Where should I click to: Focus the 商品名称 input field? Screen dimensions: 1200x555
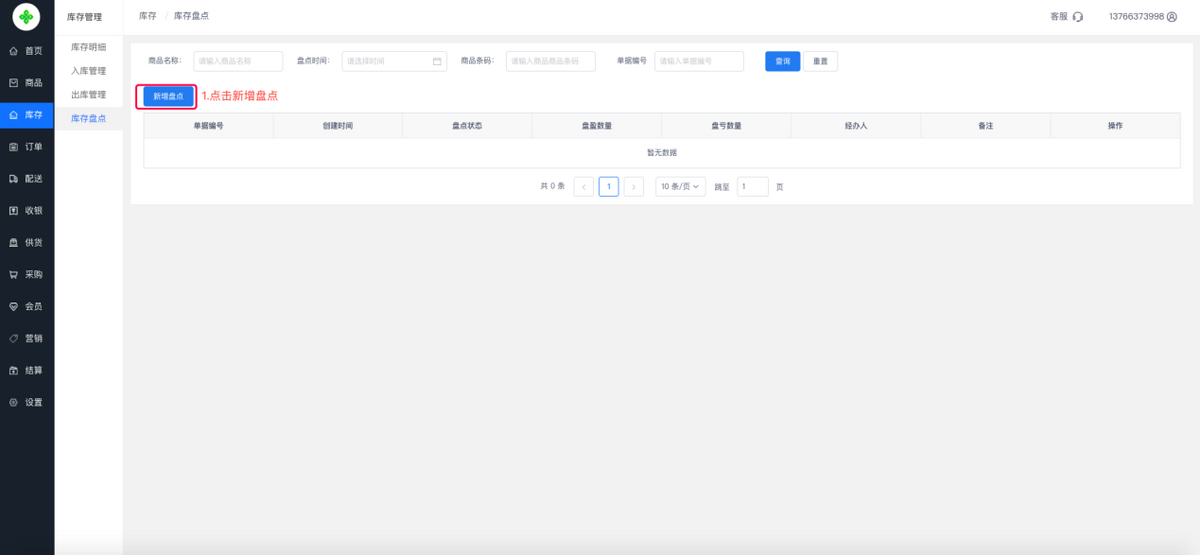(x=238, y=61)
